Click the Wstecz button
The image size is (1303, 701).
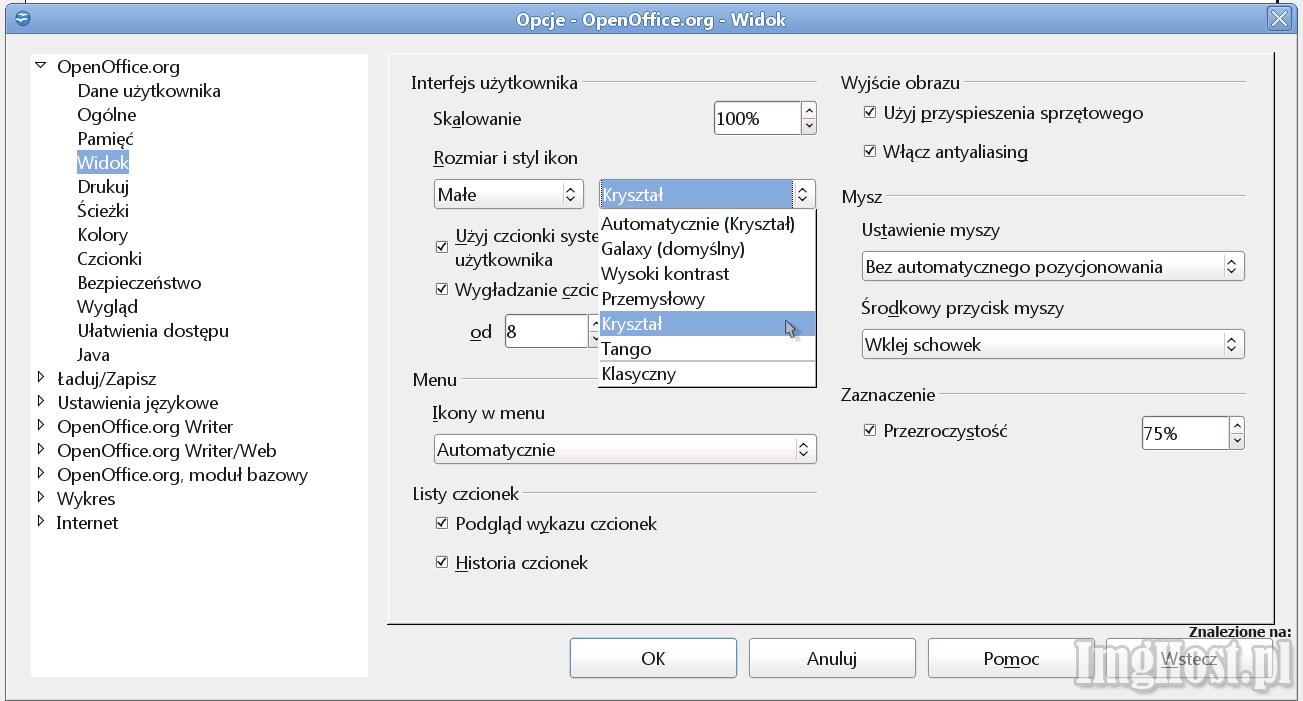pos(1189,658)
